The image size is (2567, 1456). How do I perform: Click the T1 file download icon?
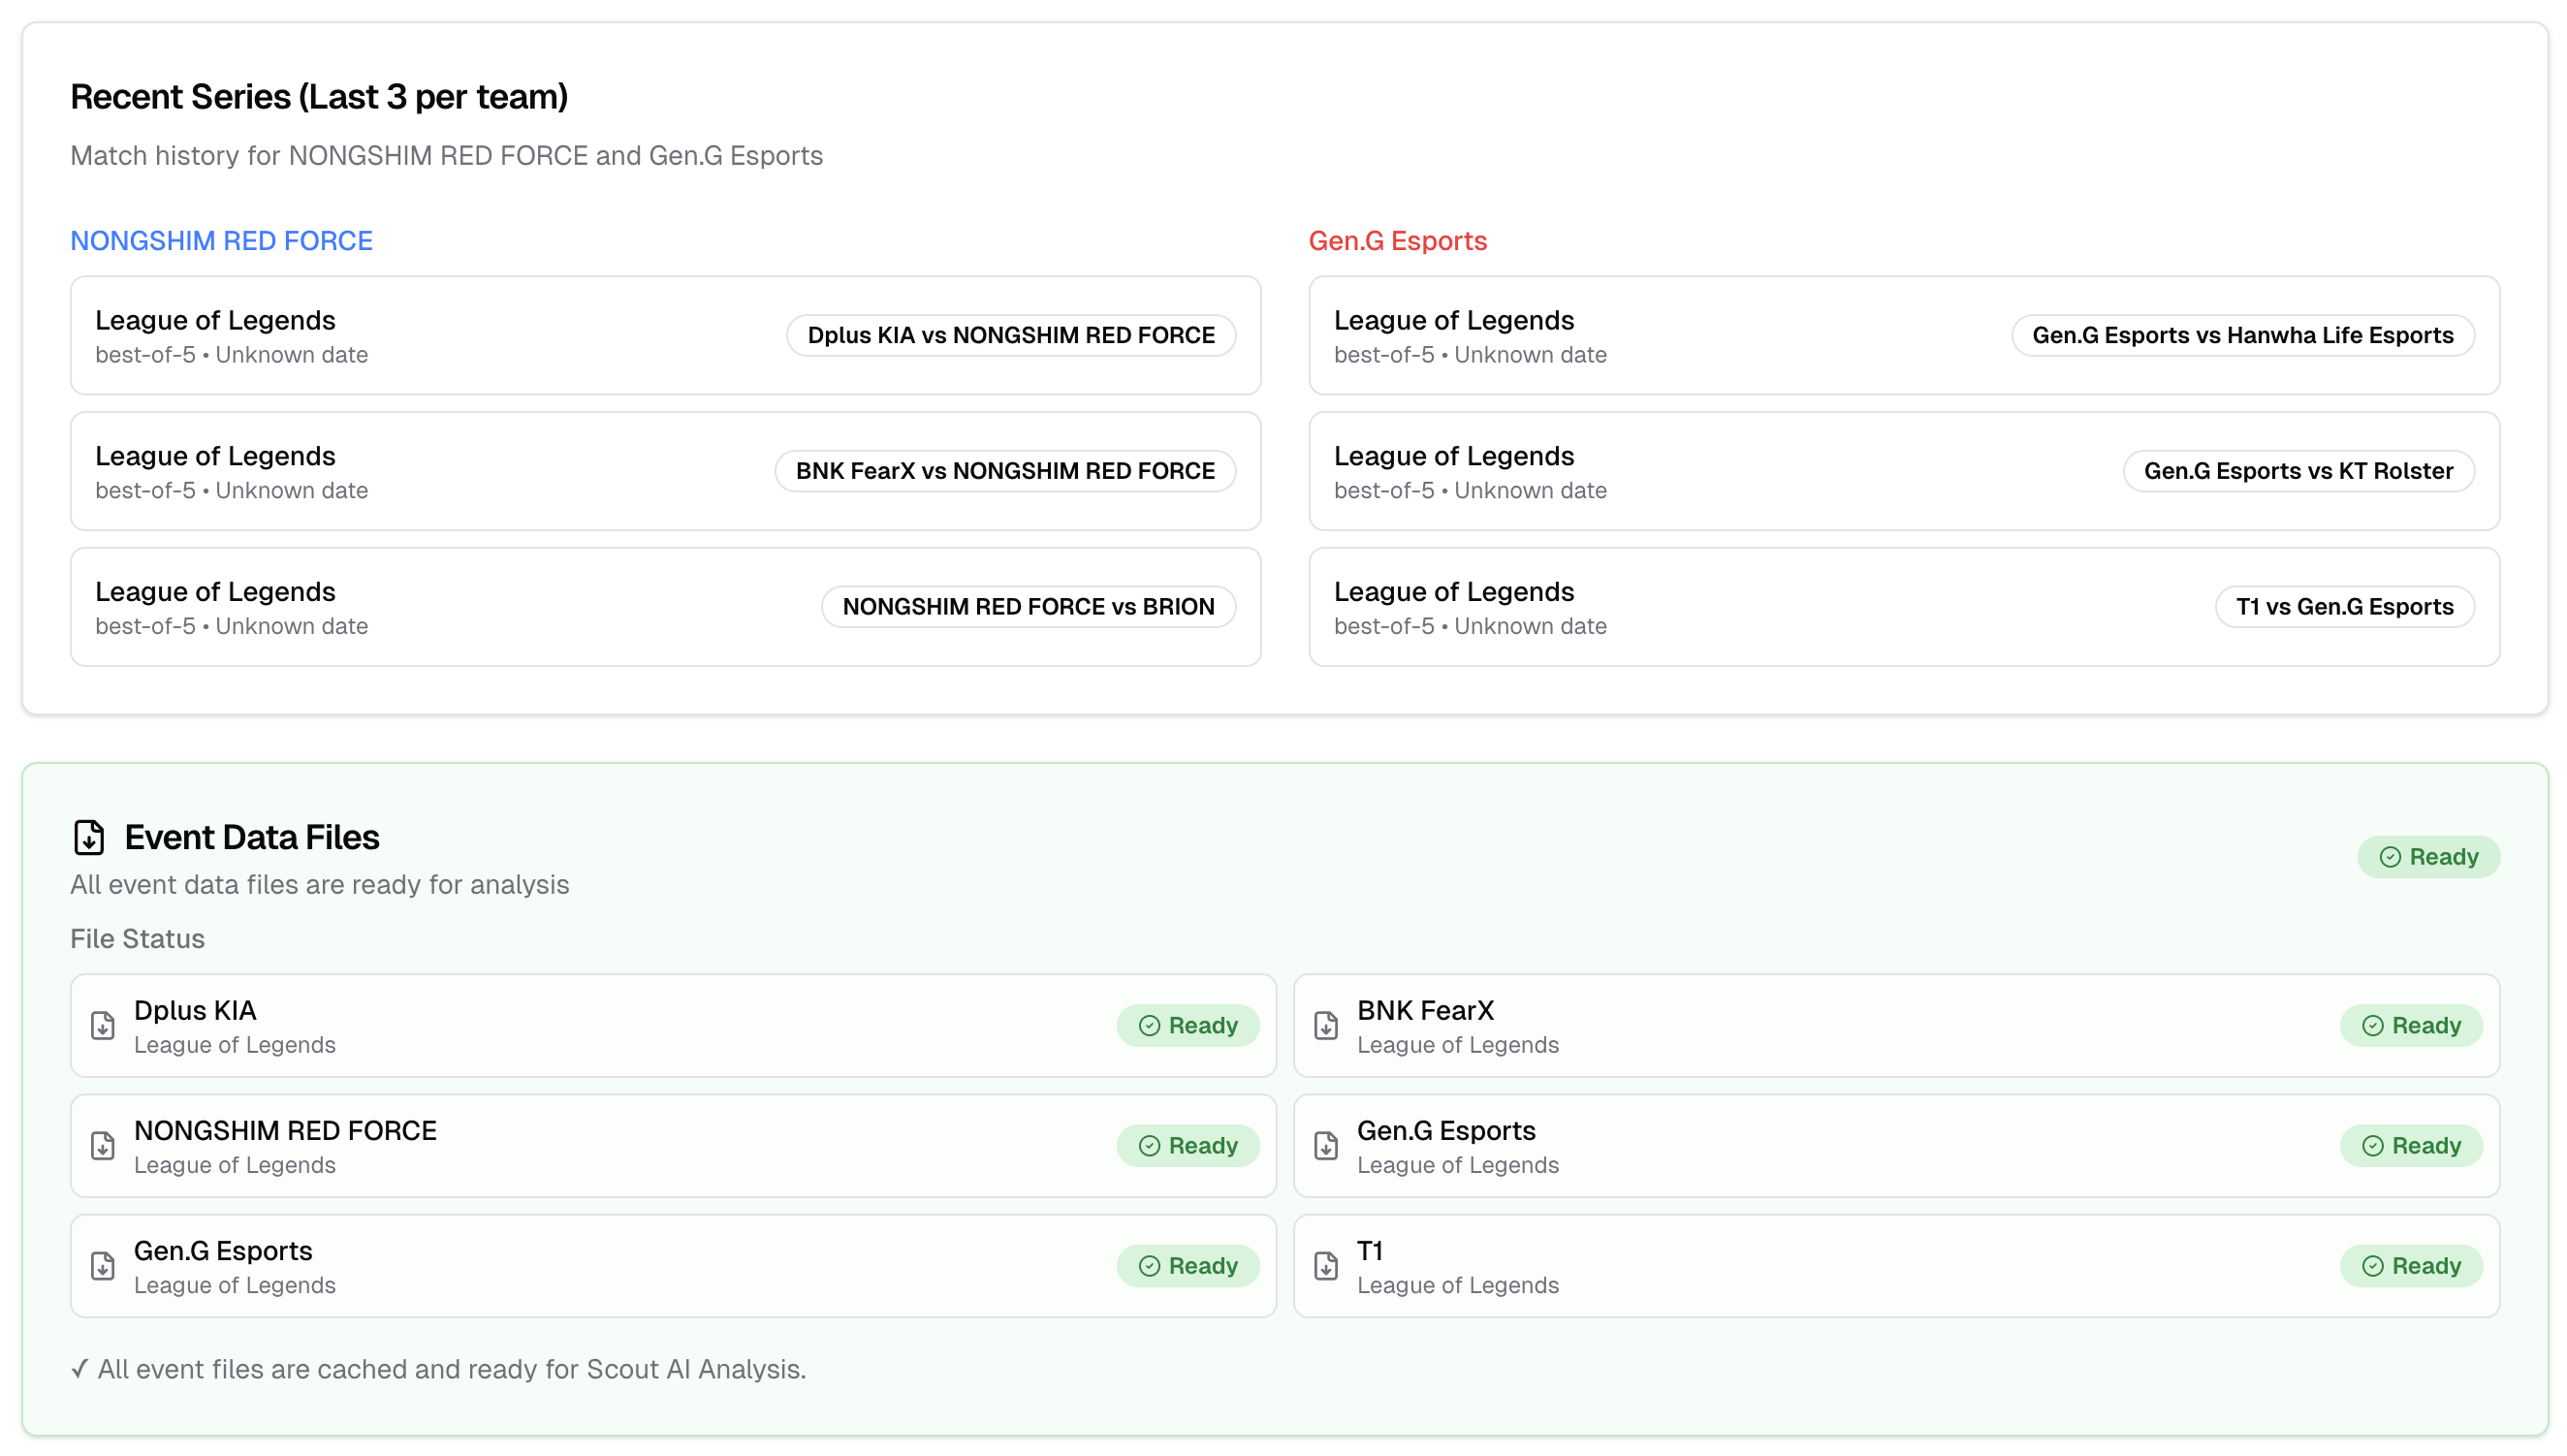[x=1326, y=1265]
